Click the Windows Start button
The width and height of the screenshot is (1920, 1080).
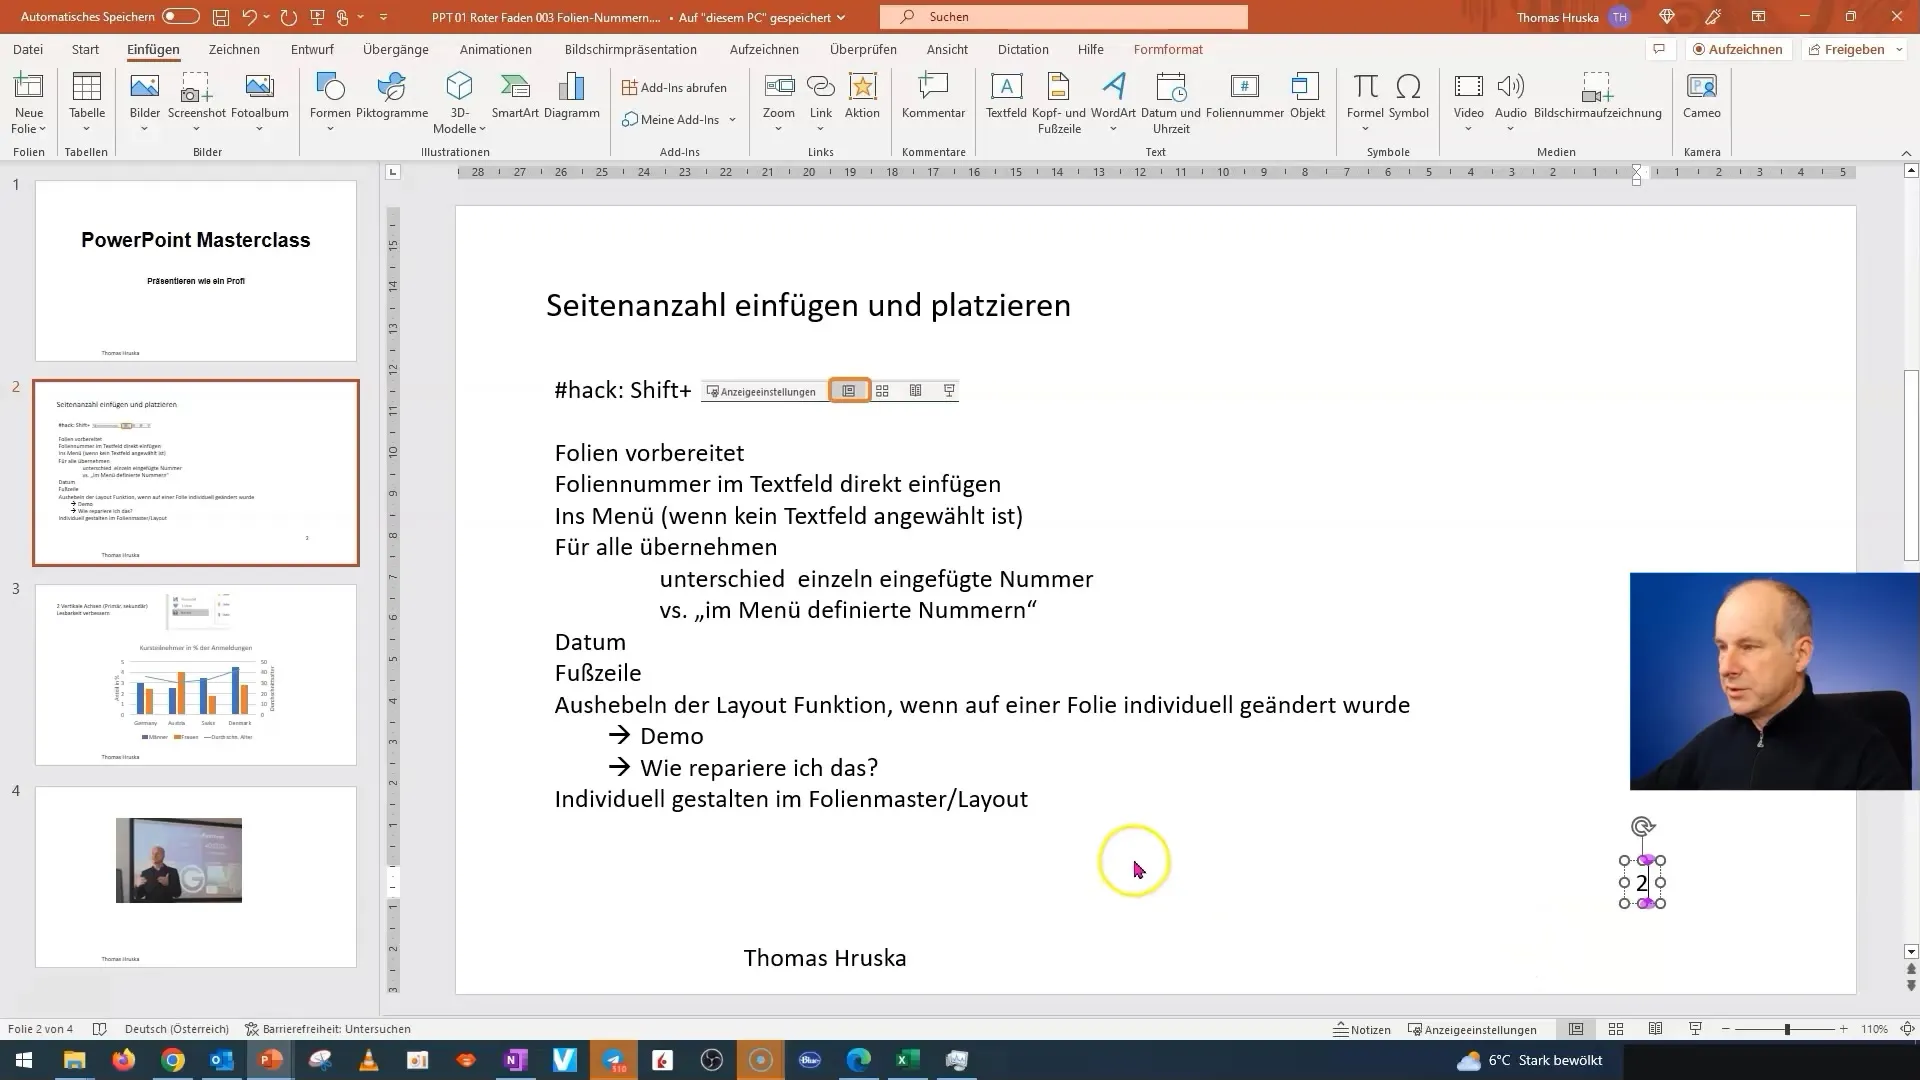(x=23, y=1060)
